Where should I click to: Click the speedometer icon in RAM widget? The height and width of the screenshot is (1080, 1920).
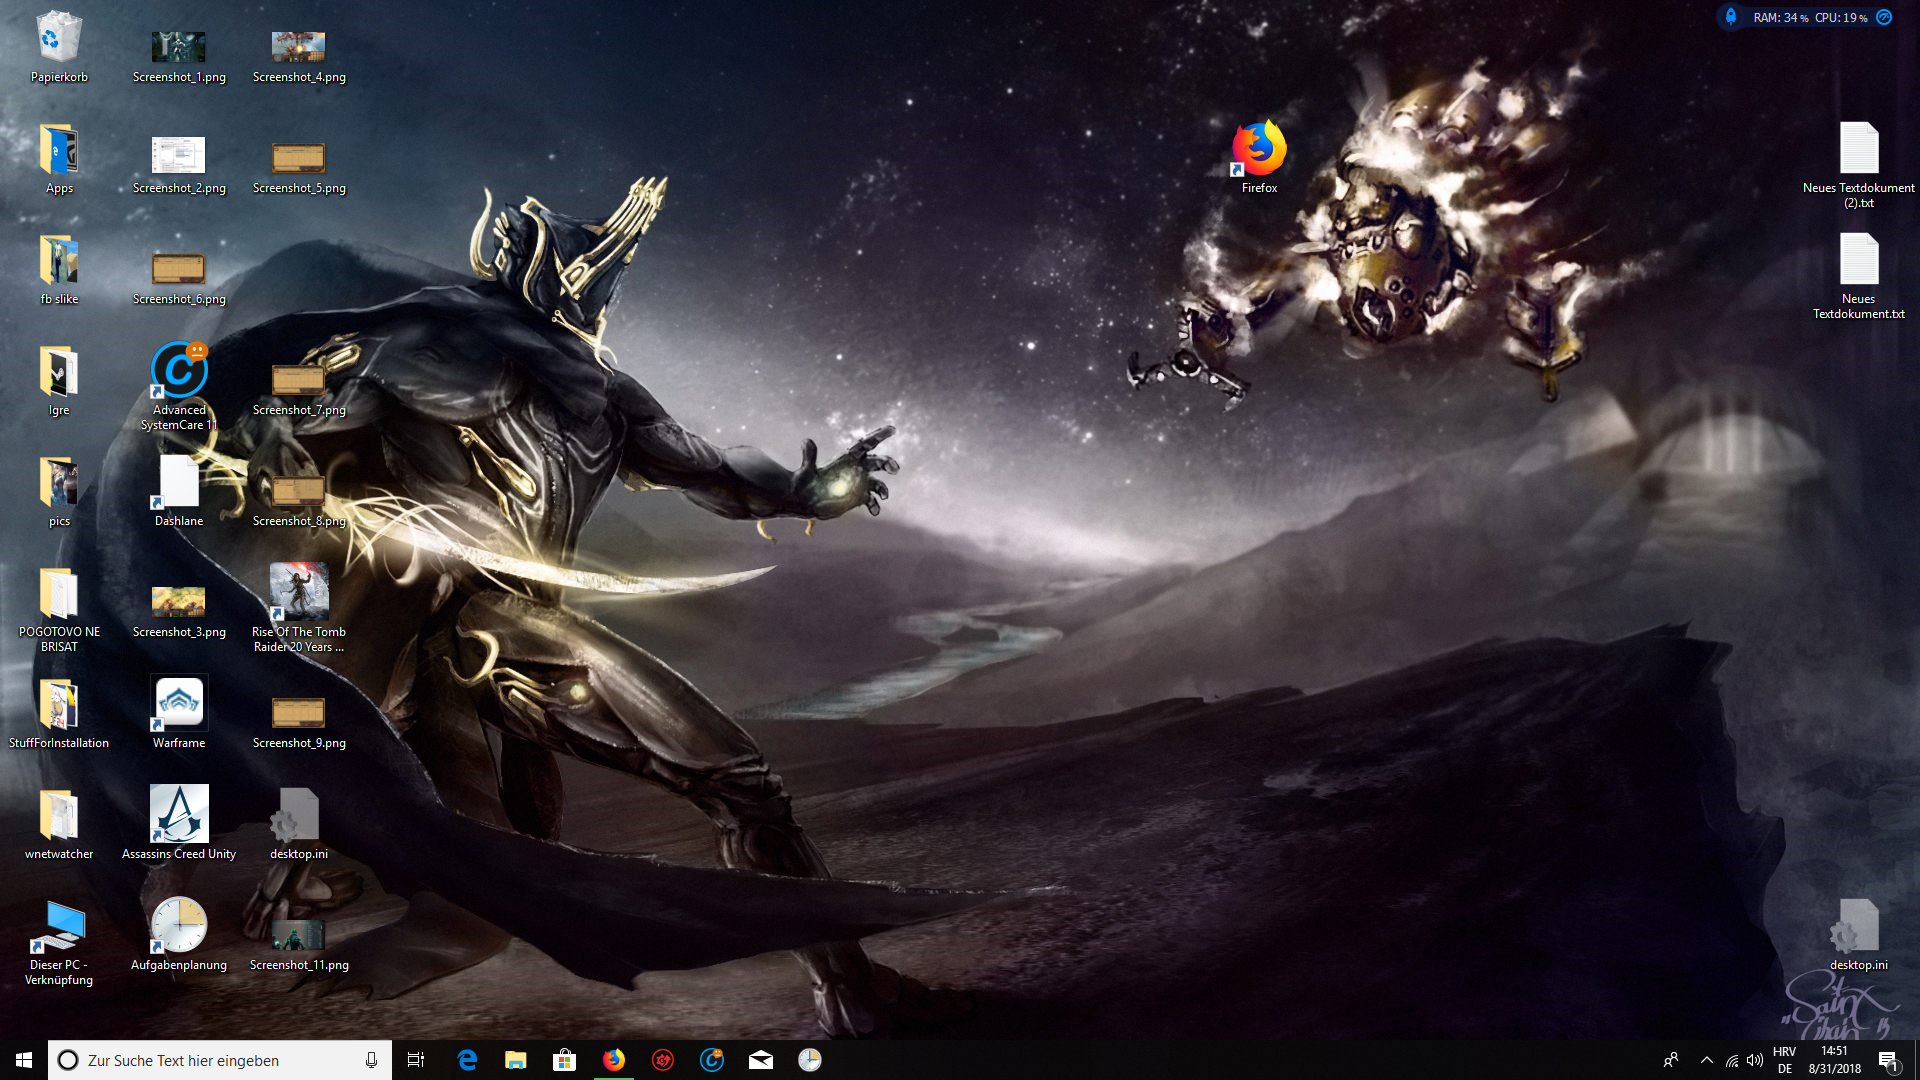pos(1884,17)
